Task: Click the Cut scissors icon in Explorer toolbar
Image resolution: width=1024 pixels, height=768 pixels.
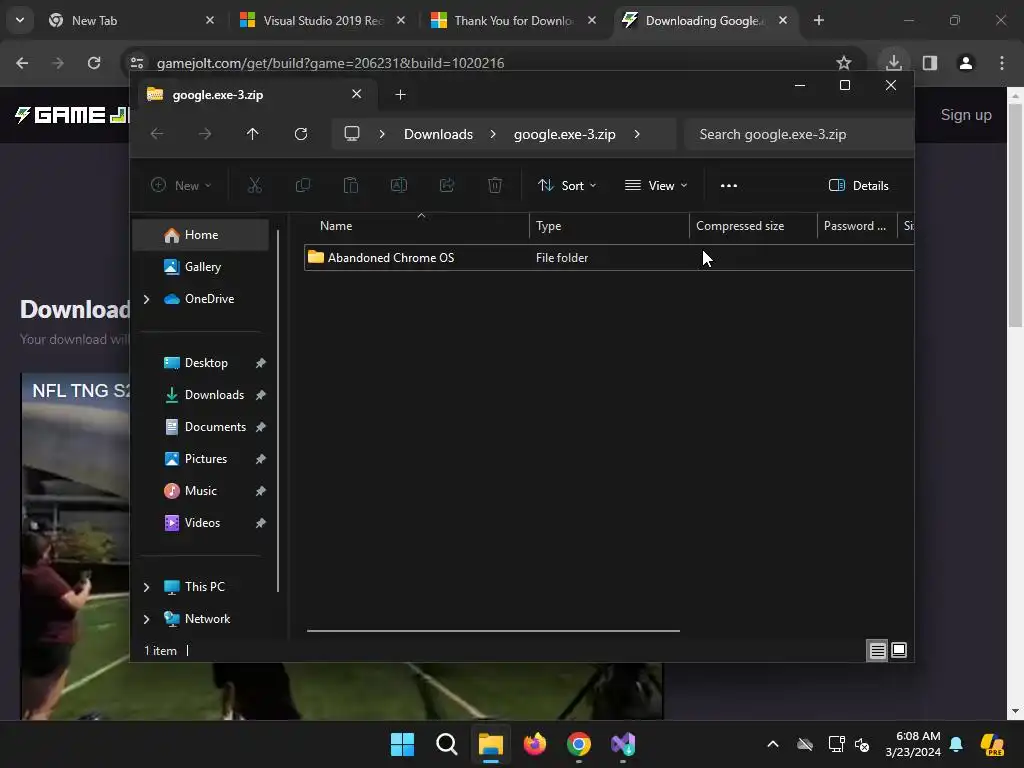Action: pyautogui.click(x=255, y=185)
